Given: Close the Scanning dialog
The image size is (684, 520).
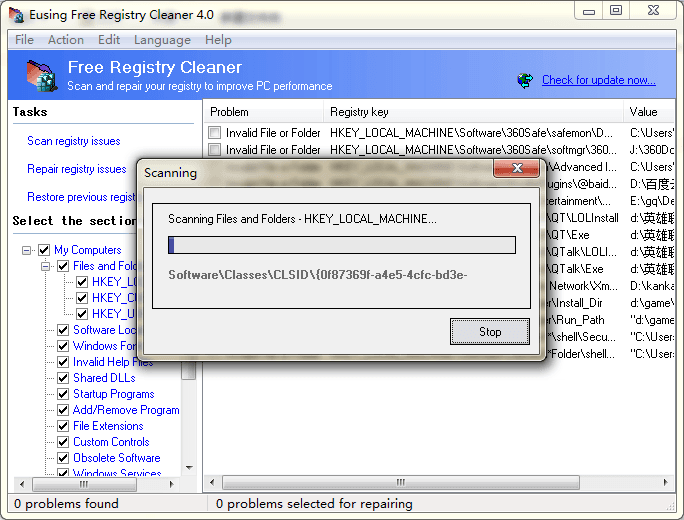Looking at the screenshot, I should point(517,168).
